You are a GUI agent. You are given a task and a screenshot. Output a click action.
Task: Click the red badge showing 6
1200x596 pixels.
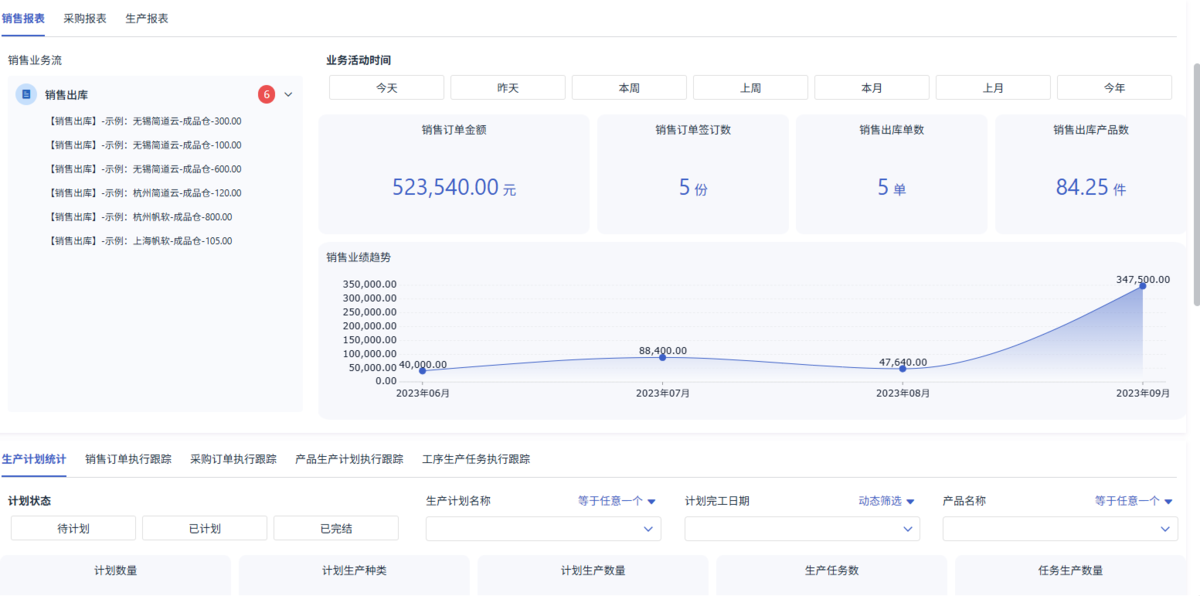pyautogui.click(x=266, y=94)
